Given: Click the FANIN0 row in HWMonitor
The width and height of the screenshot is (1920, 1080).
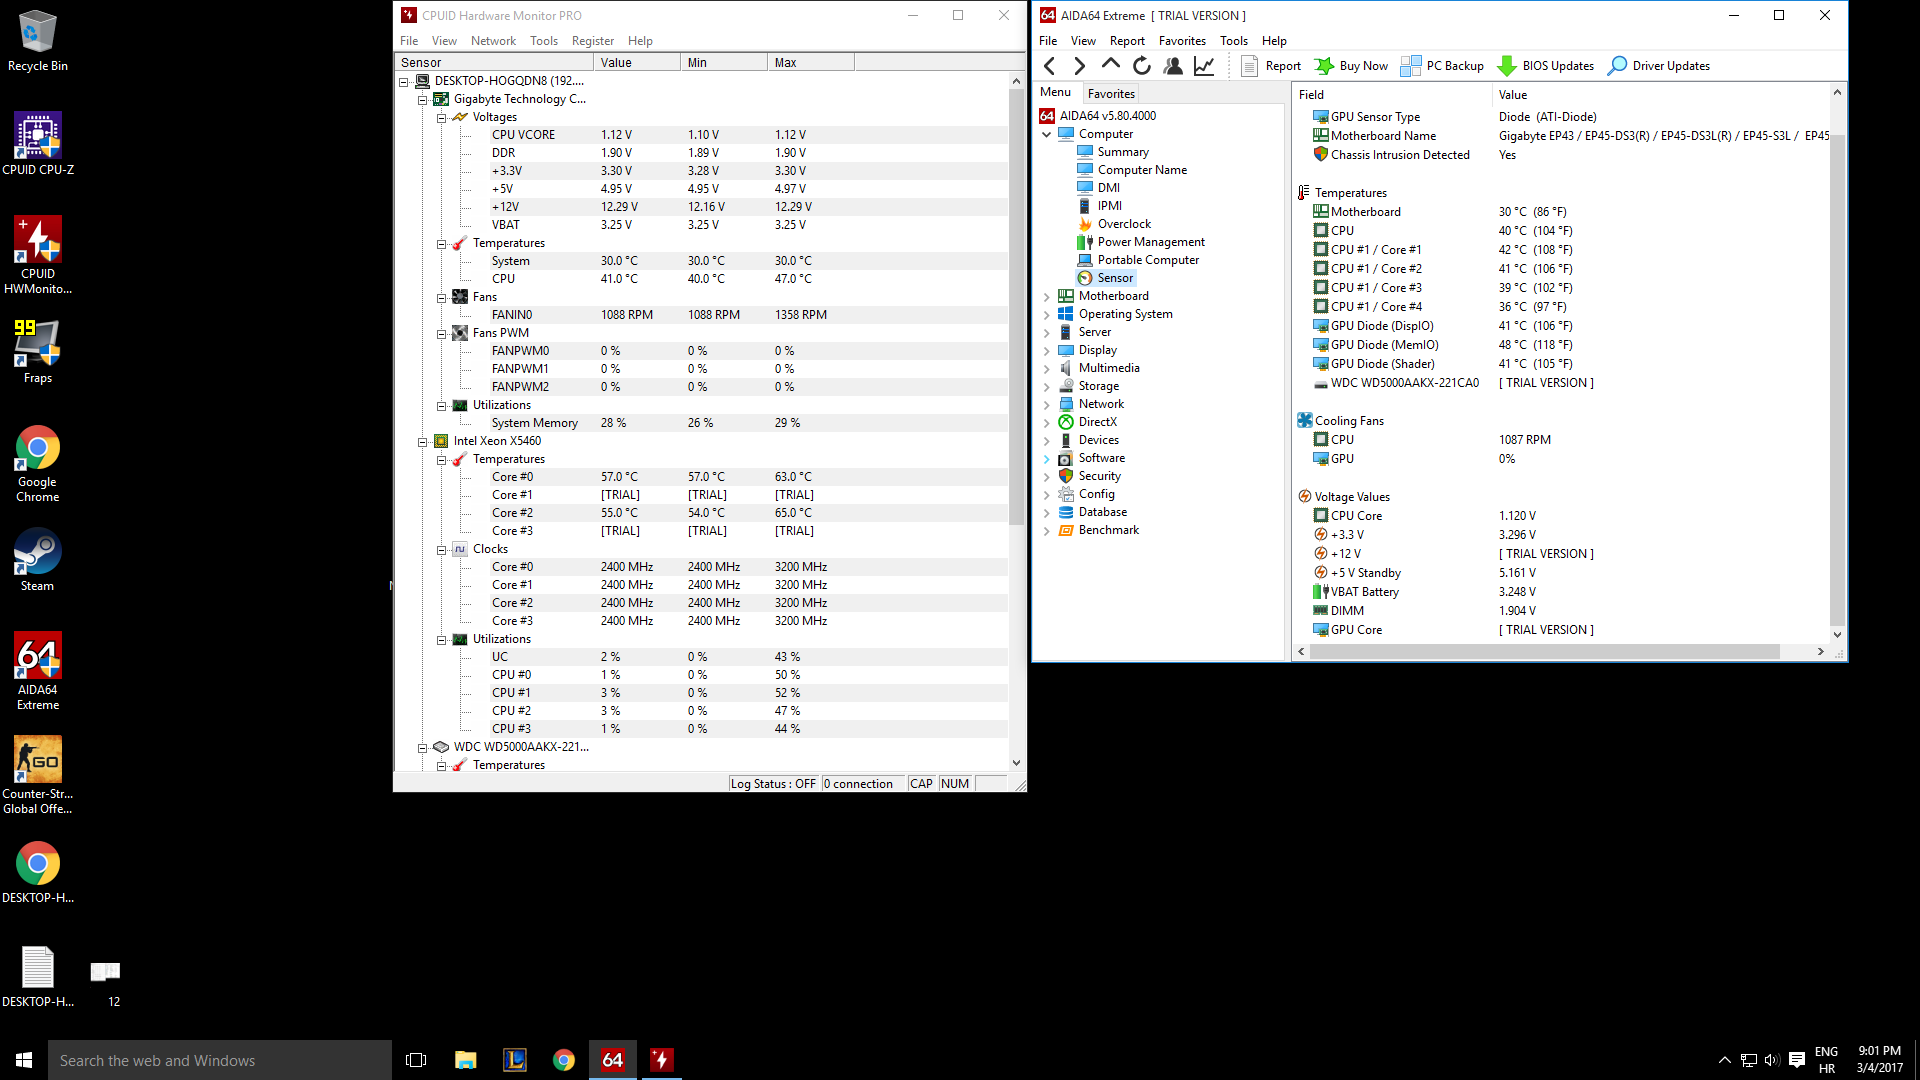Looking at the screenshot, I should pos(701,315).
